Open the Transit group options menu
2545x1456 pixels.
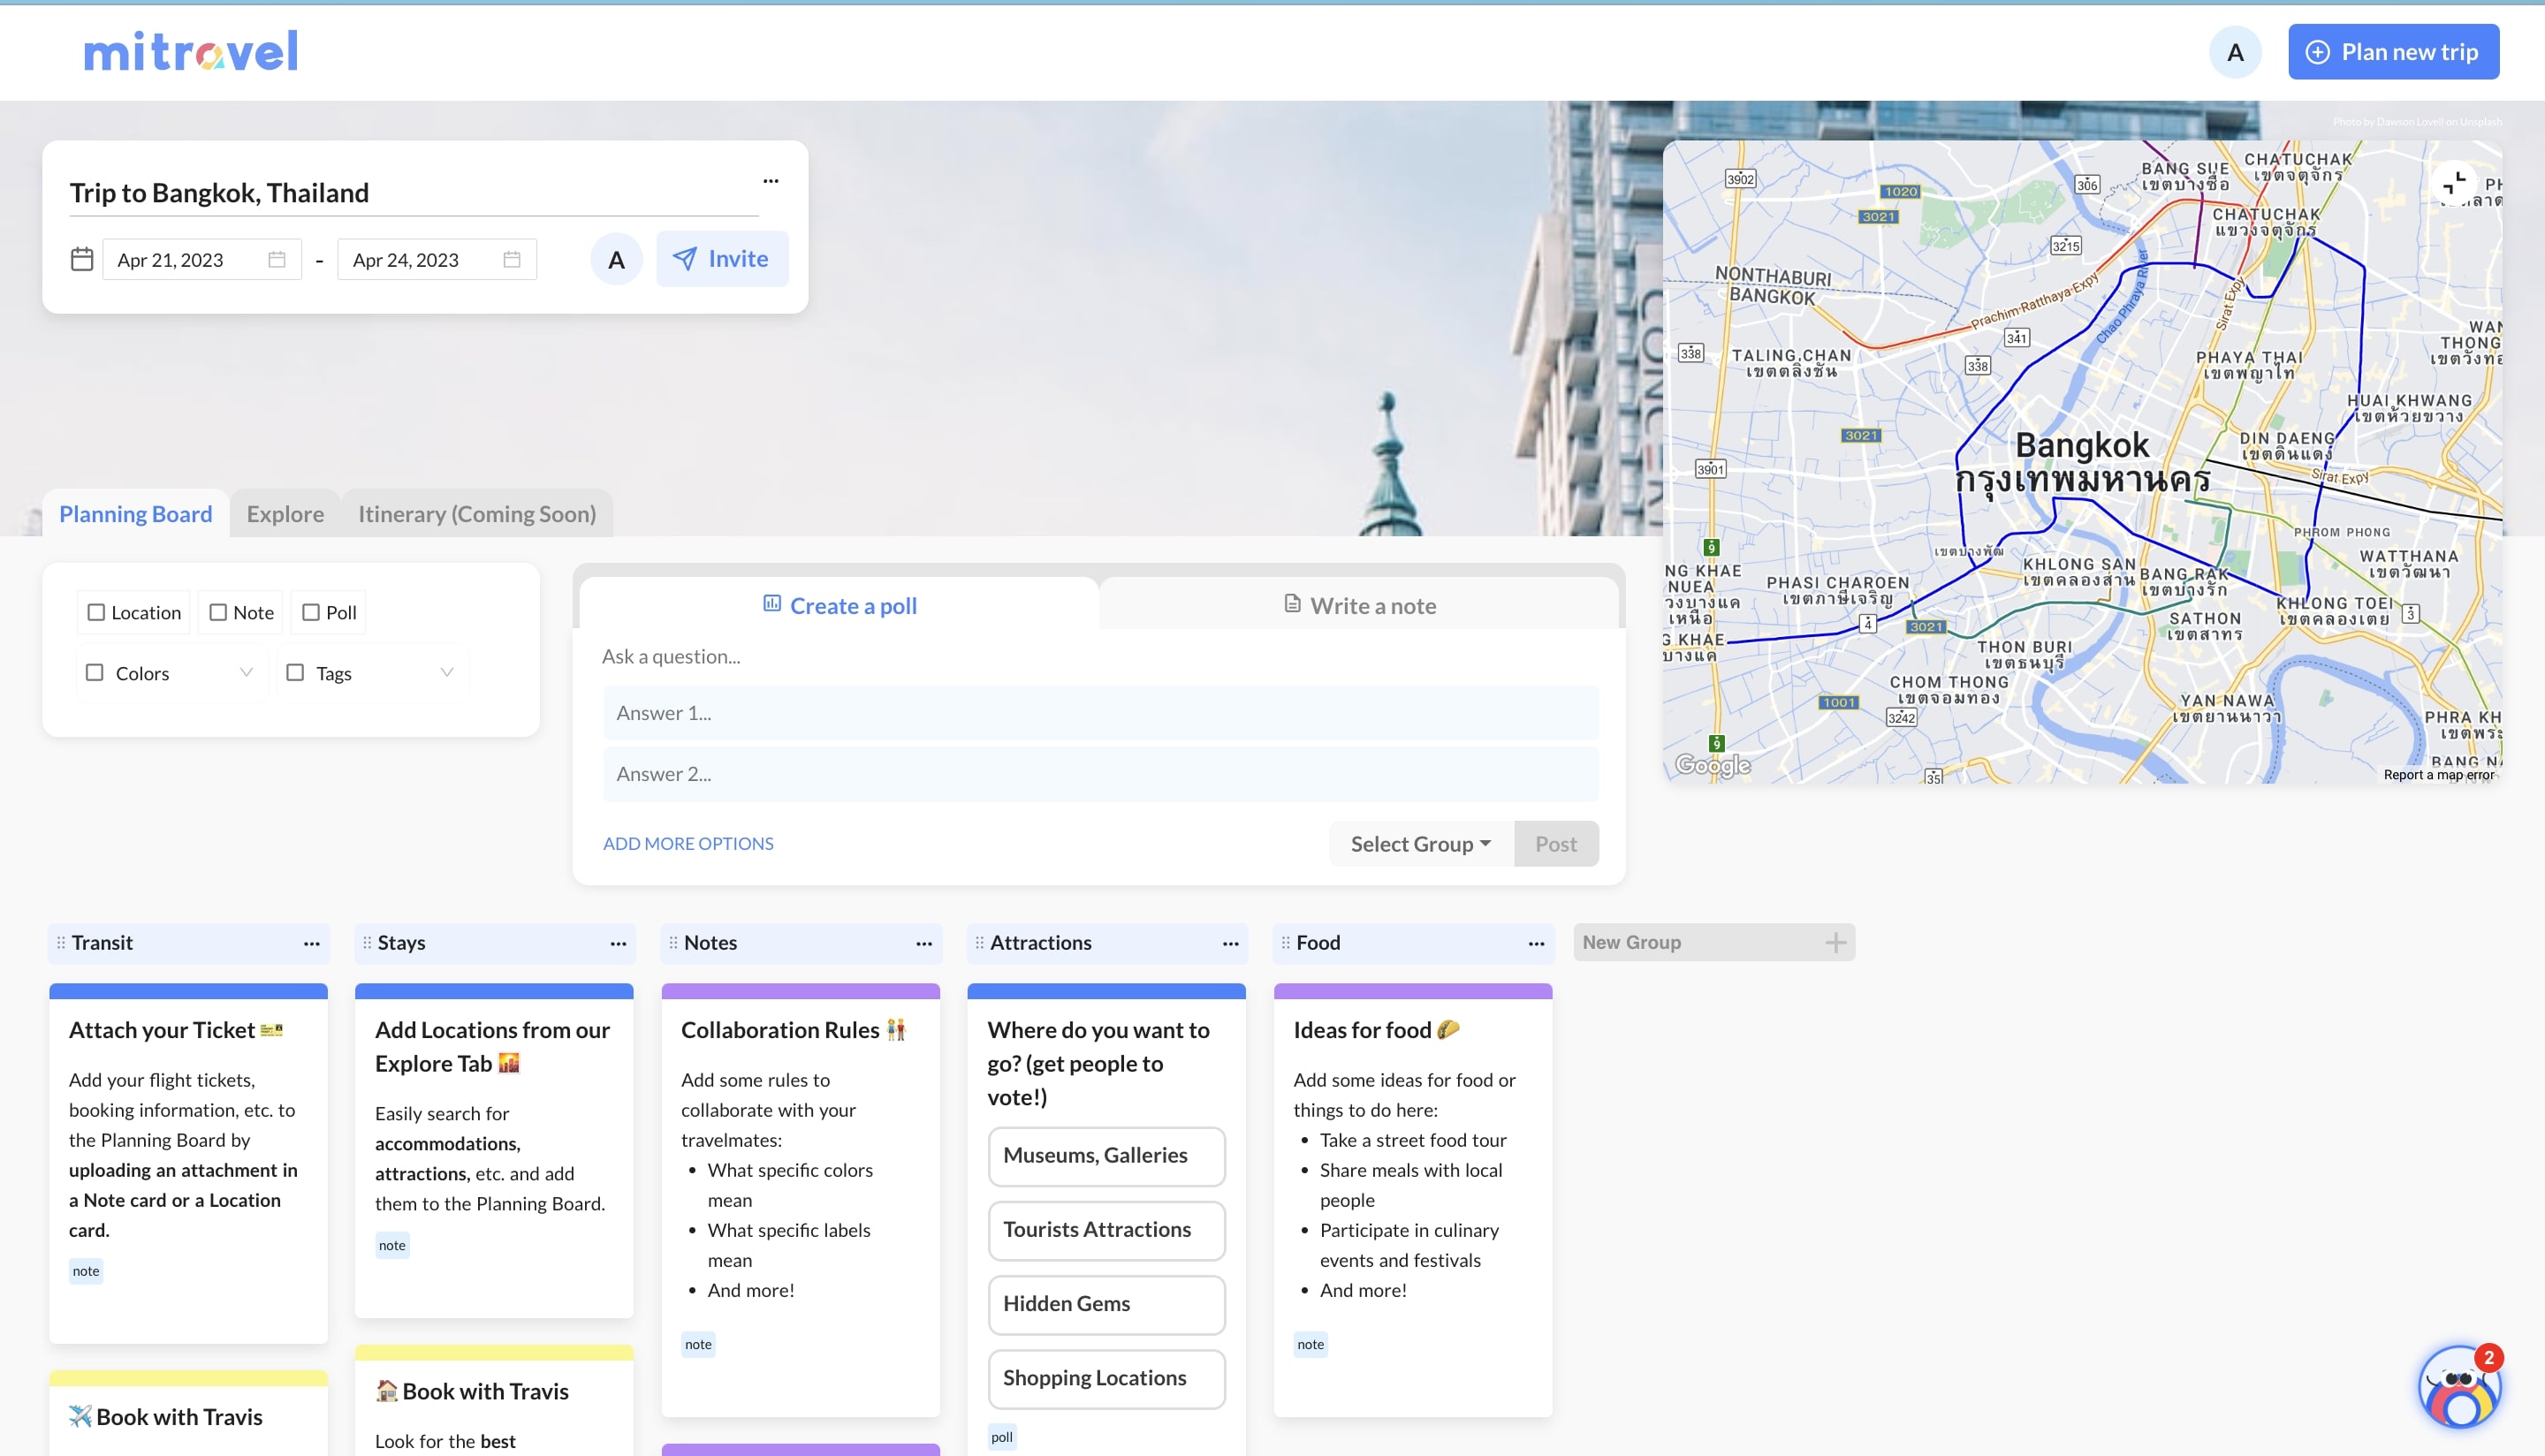point(312,943)
